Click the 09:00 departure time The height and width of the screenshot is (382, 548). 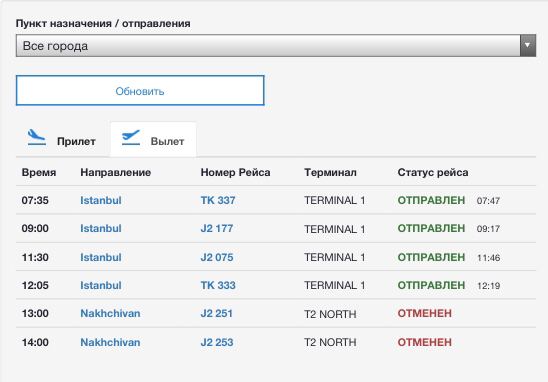pos(35,228)
